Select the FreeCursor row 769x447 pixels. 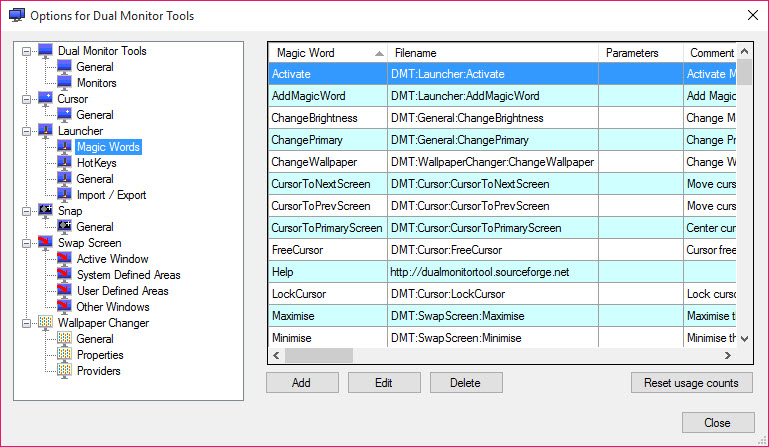point(502,250)
